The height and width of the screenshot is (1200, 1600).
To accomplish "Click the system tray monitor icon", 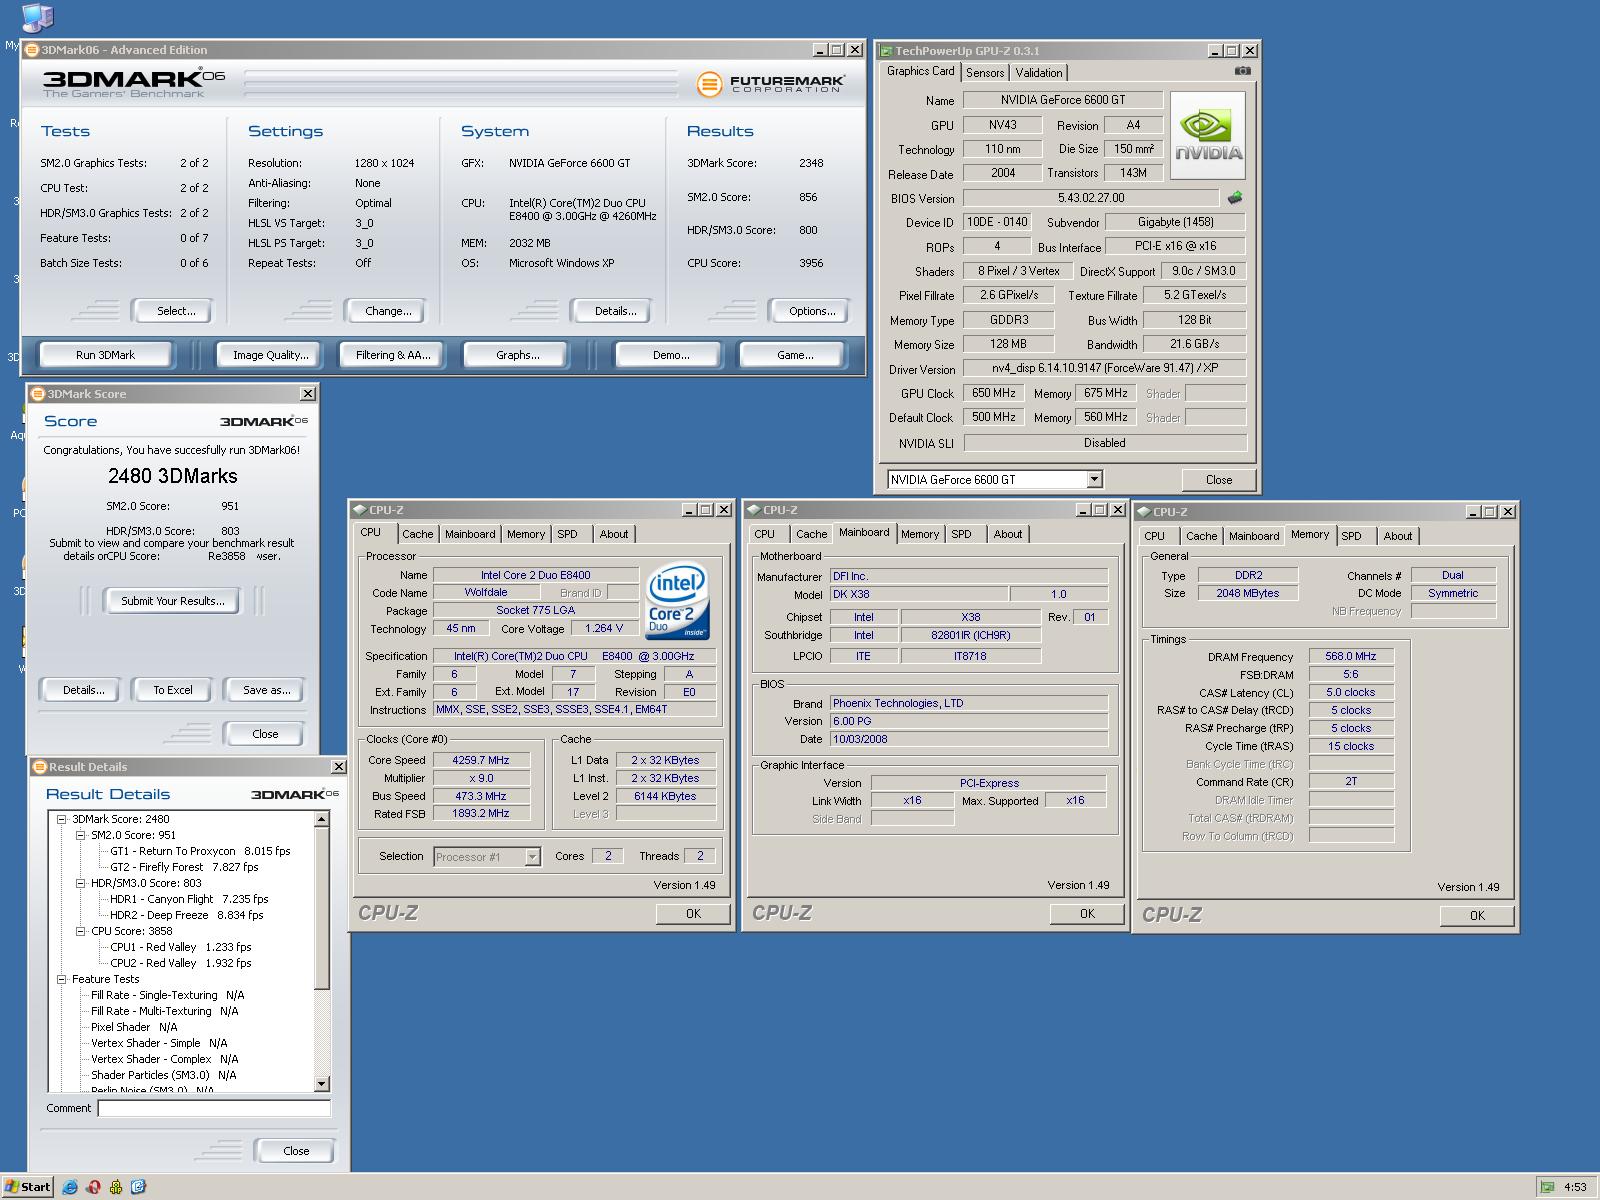I will click(x=1547, y=1187).
